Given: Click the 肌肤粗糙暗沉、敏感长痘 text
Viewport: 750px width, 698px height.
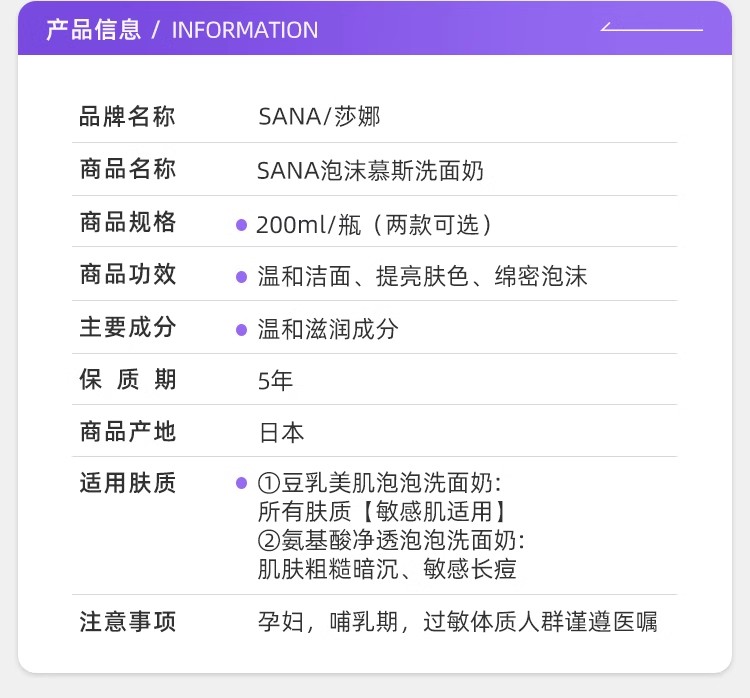Looking at the screenshot, I should (x=387, y=569).
